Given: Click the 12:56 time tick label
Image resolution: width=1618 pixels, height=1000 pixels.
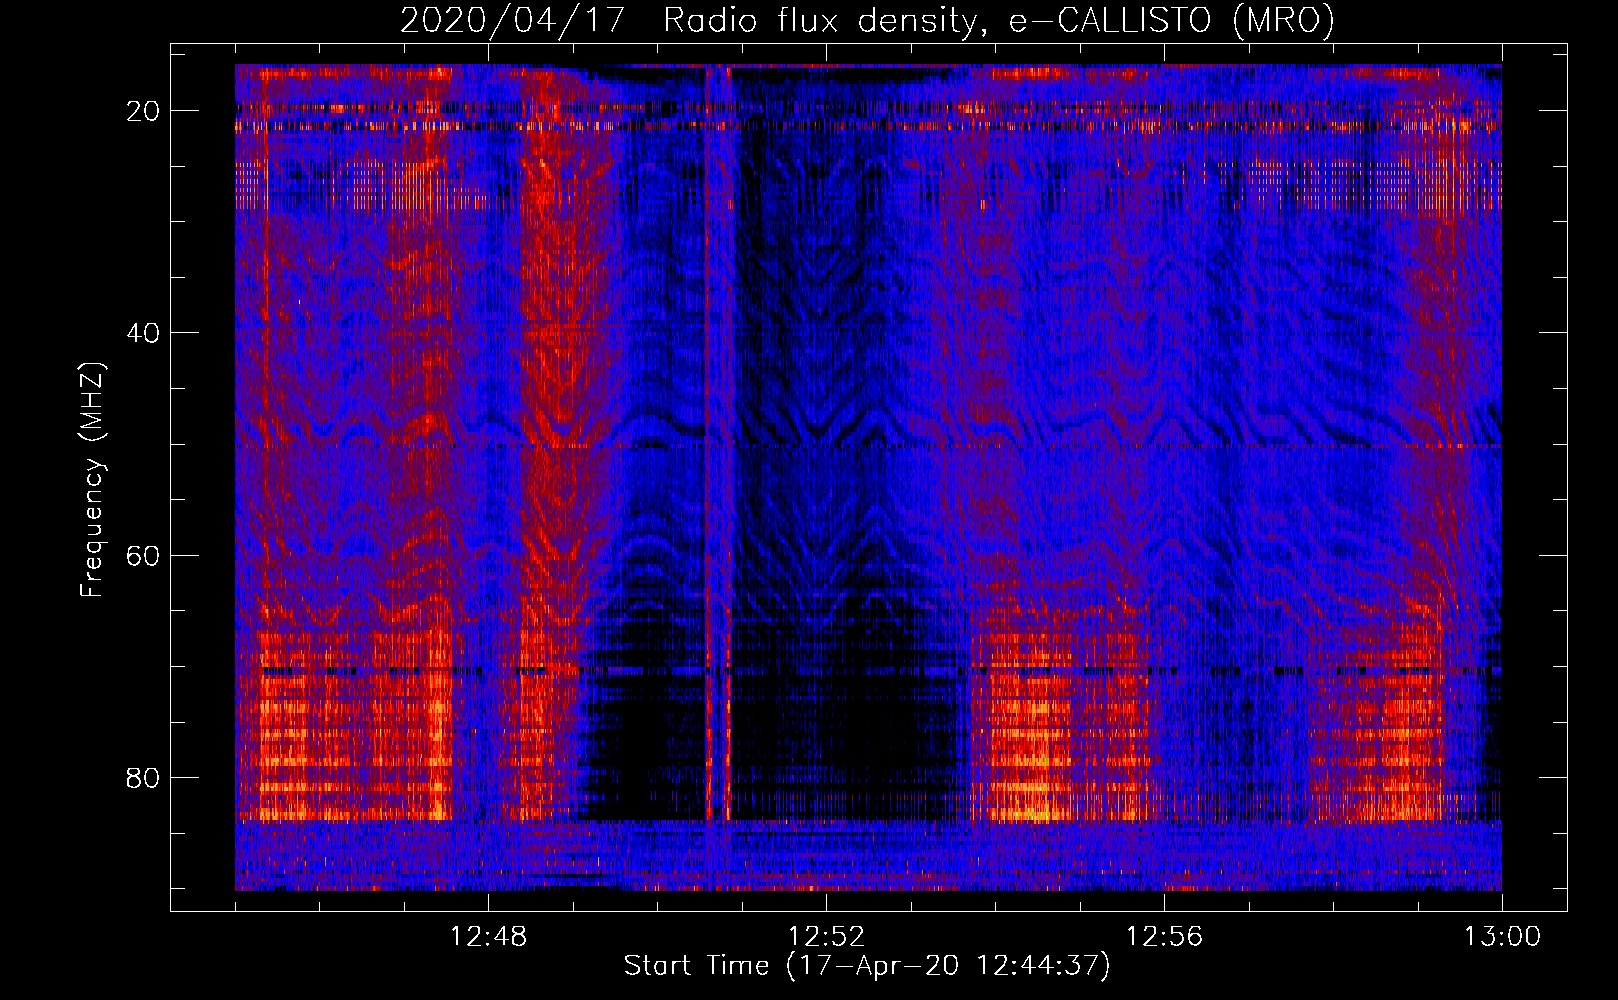Looking at the screenshot, I should (x=1164, y=937).
